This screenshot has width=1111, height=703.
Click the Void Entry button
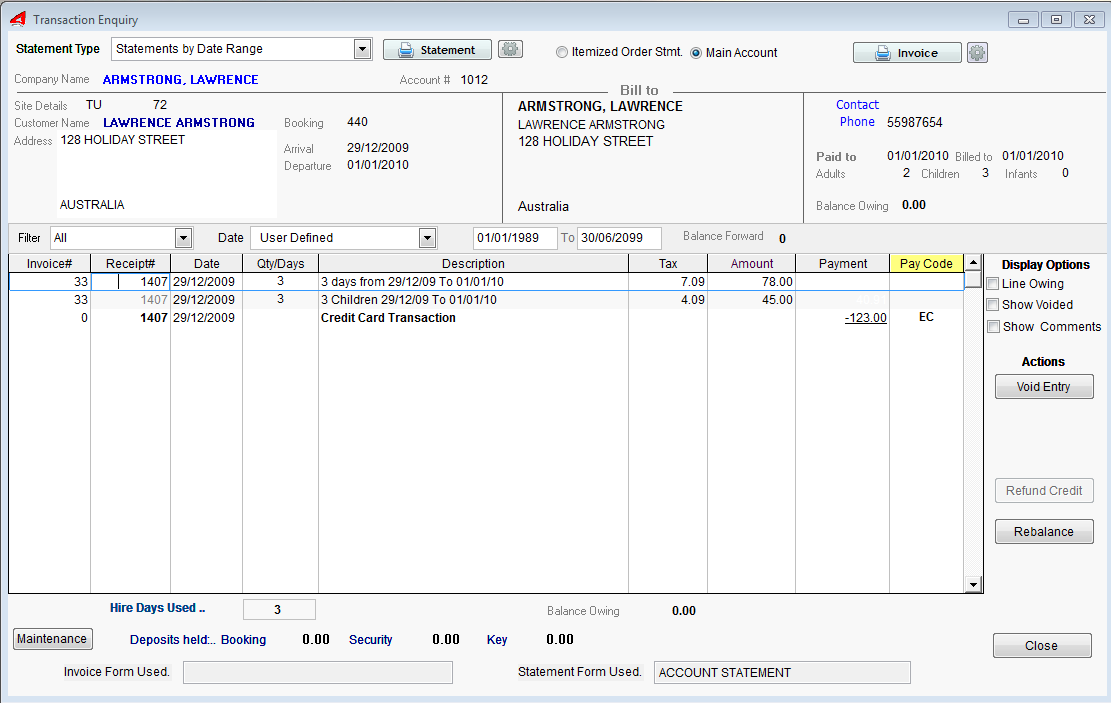[x=1044, y=387]
